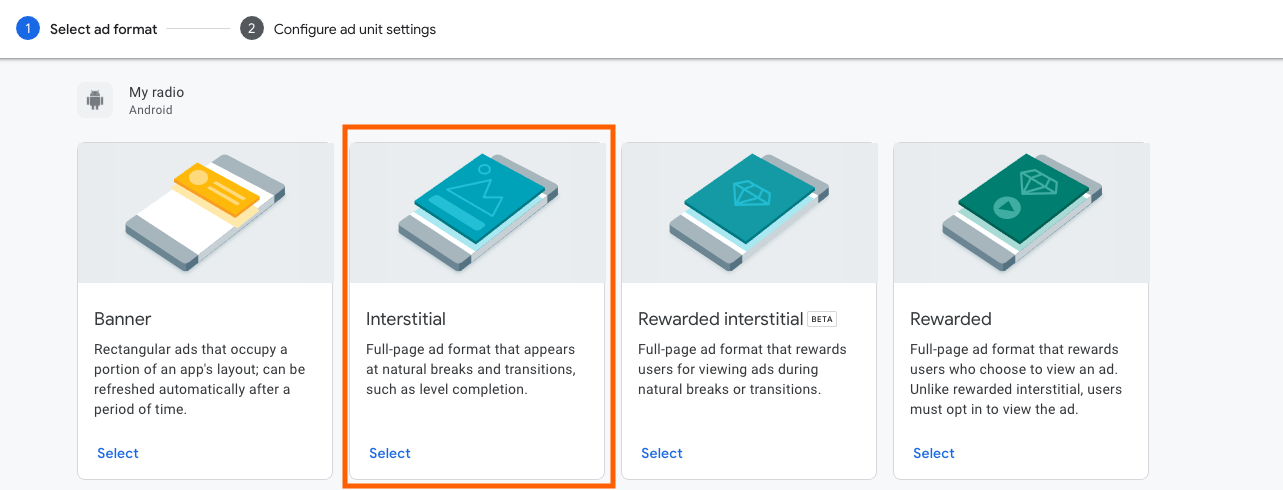Click the Rewarded card title
This screenshot has height=490, width=1283.
[x=951, y=319]
